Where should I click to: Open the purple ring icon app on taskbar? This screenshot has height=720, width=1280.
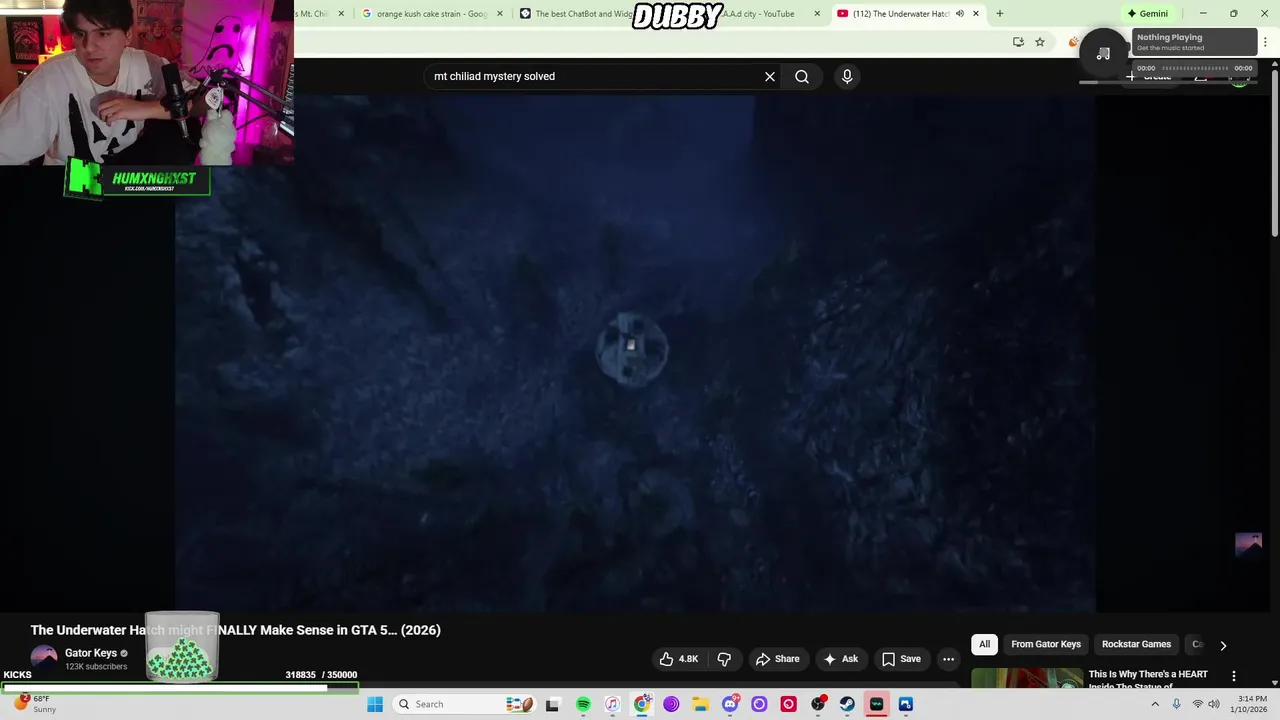click(759, 704)
